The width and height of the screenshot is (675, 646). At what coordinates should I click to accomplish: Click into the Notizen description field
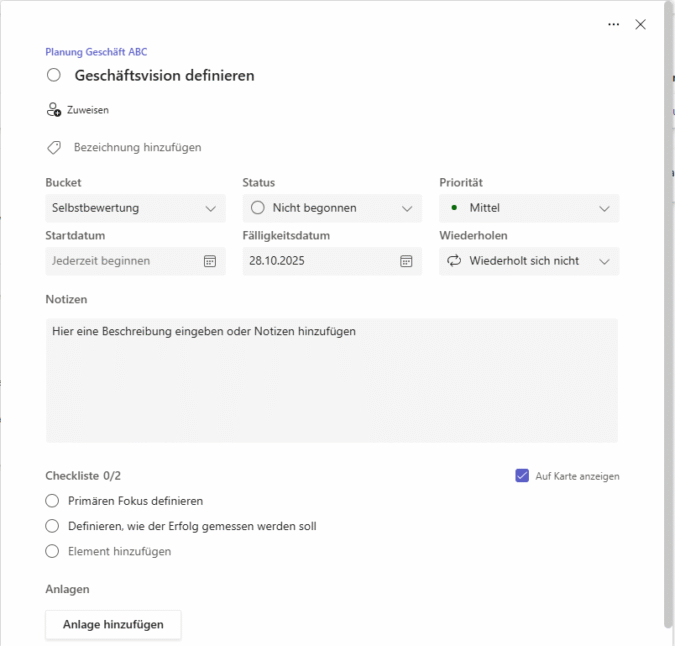click(331, 380)
